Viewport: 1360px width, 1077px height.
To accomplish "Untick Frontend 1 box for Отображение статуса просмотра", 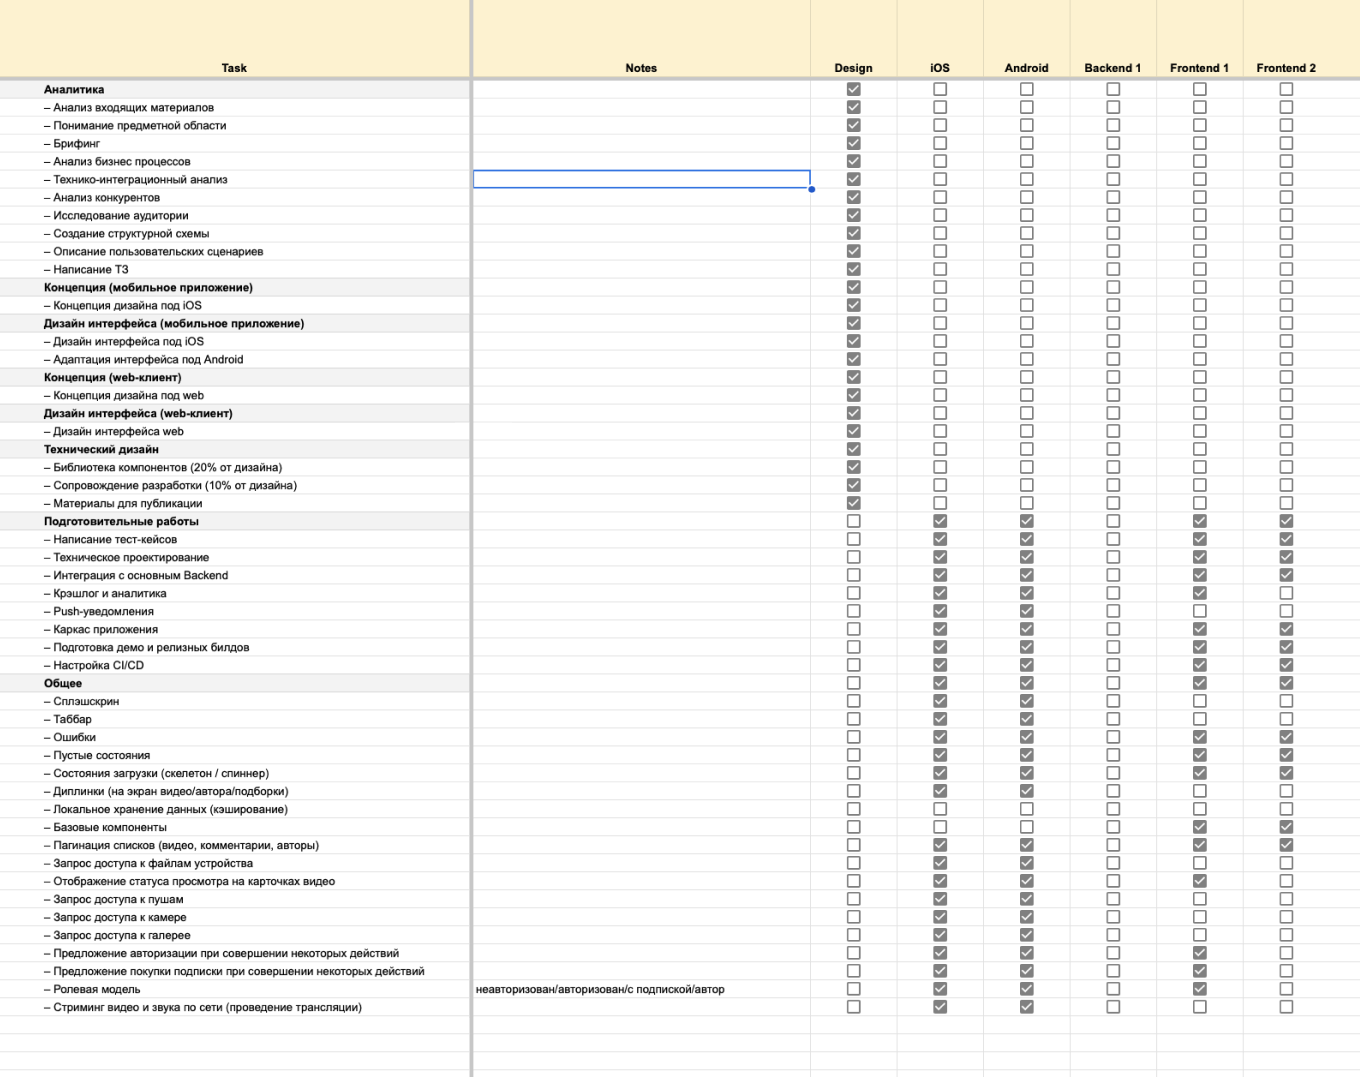I will point(1200,881).
